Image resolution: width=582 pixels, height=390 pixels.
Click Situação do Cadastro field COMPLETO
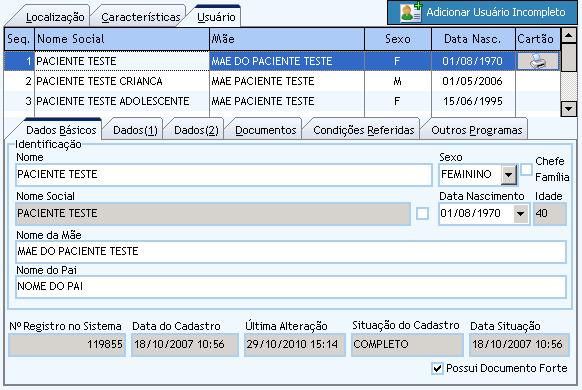[x=407, y=344]
